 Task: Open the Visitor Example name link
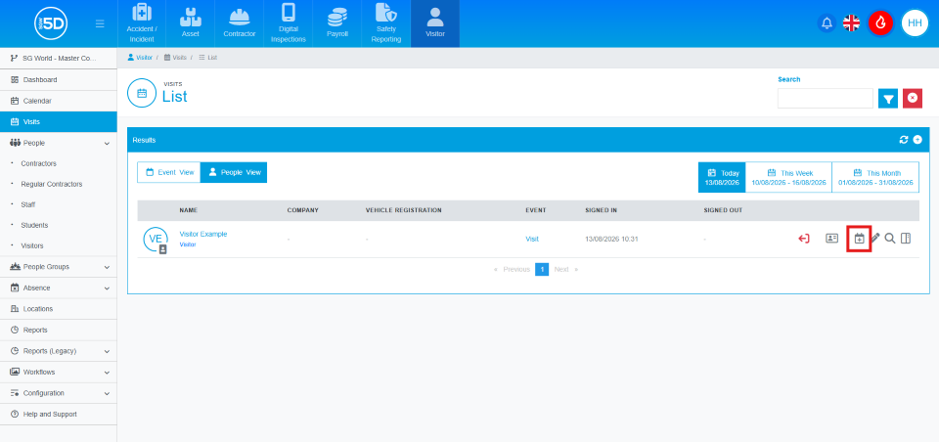(203, 234)
